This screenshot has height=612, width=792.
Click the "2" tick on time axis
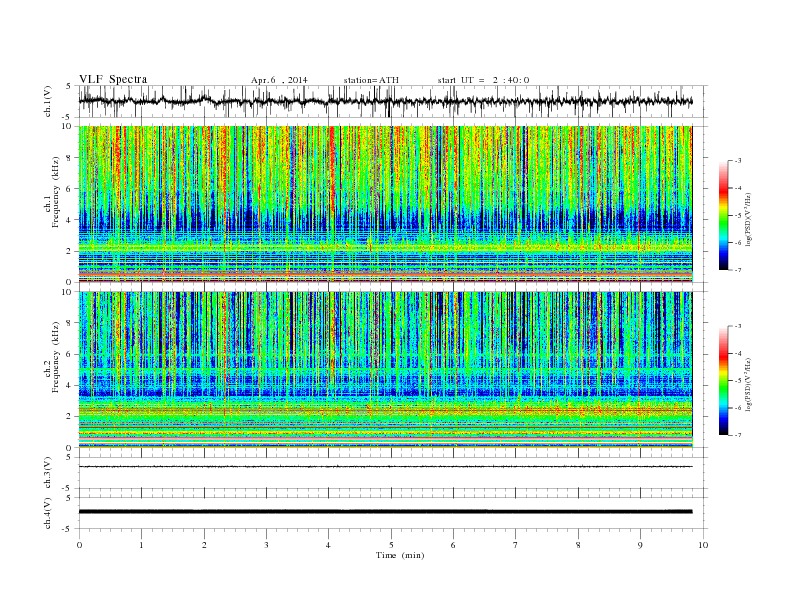coord(204,545)
